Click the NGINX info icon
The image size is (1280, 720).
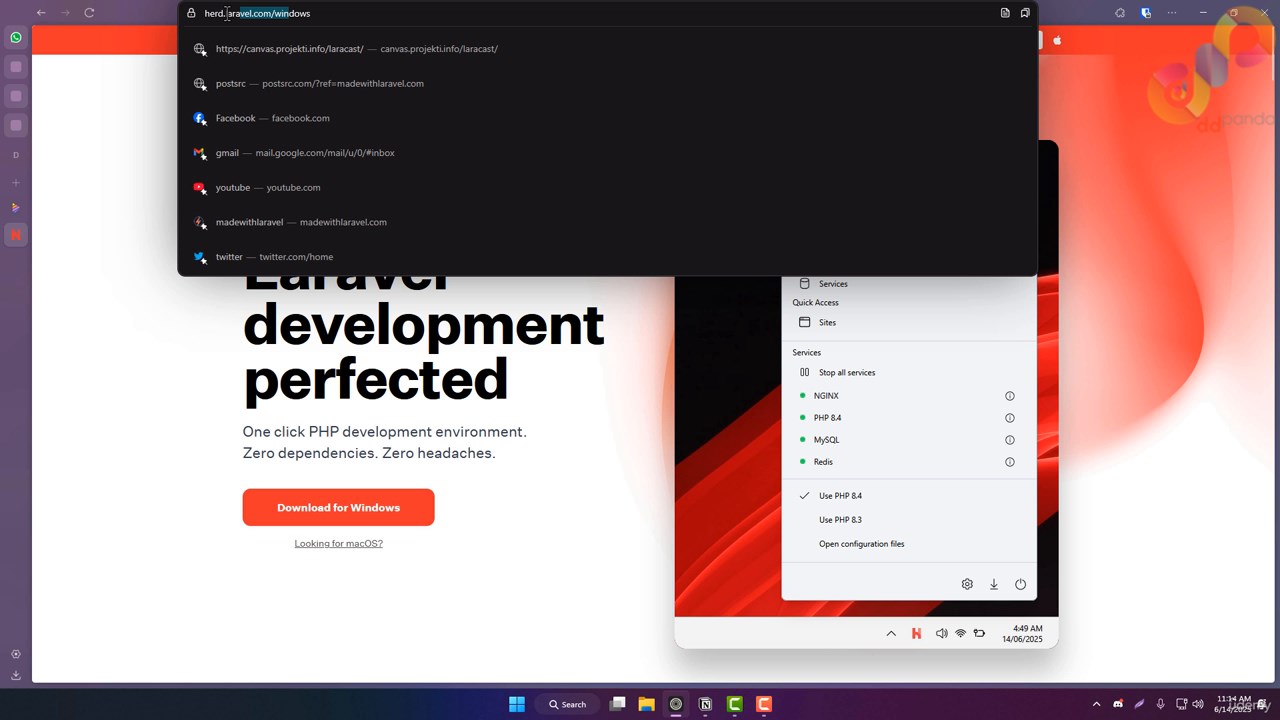pos(1009,396)
